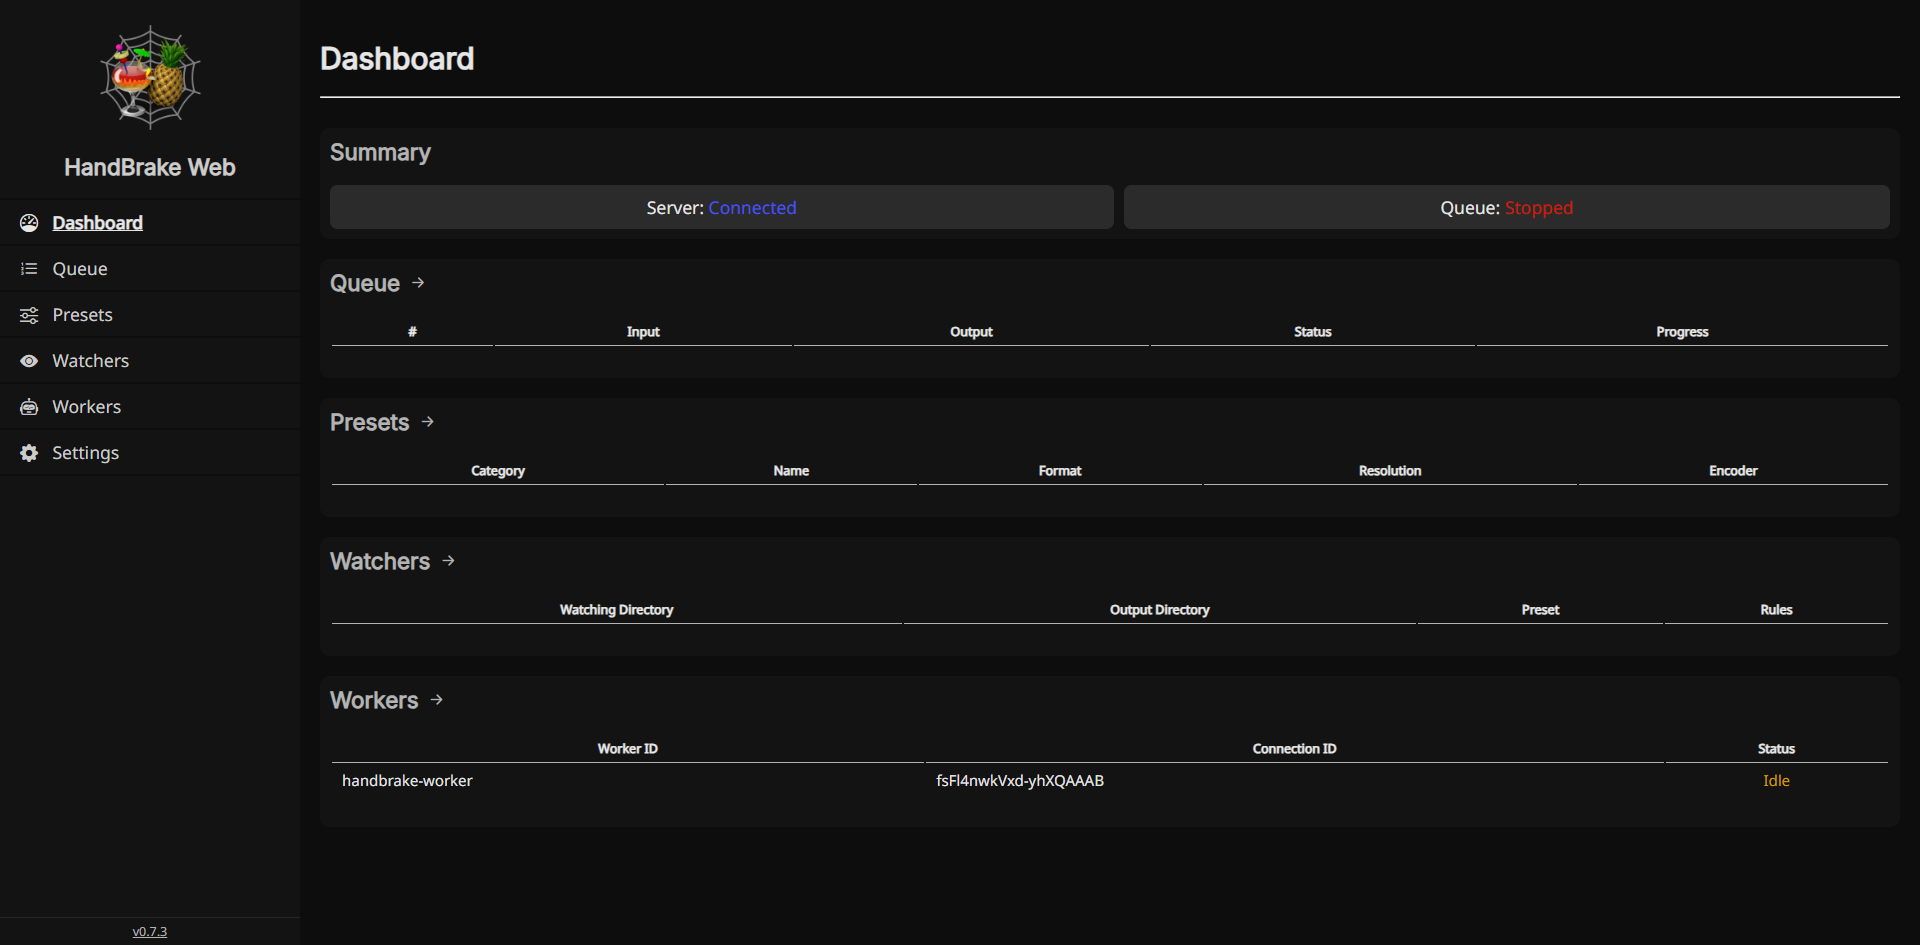Click the v0.7.3 version link
Image resolution: width=1920 pixels, height=945 pixels.
[150, 931]
